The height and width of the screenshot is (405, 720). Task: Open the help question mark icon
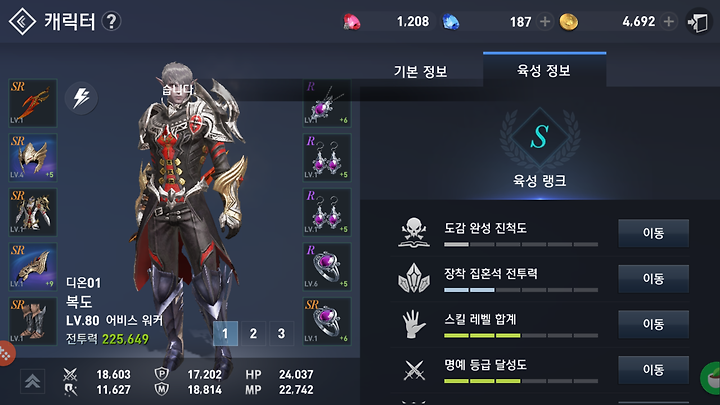111,21
